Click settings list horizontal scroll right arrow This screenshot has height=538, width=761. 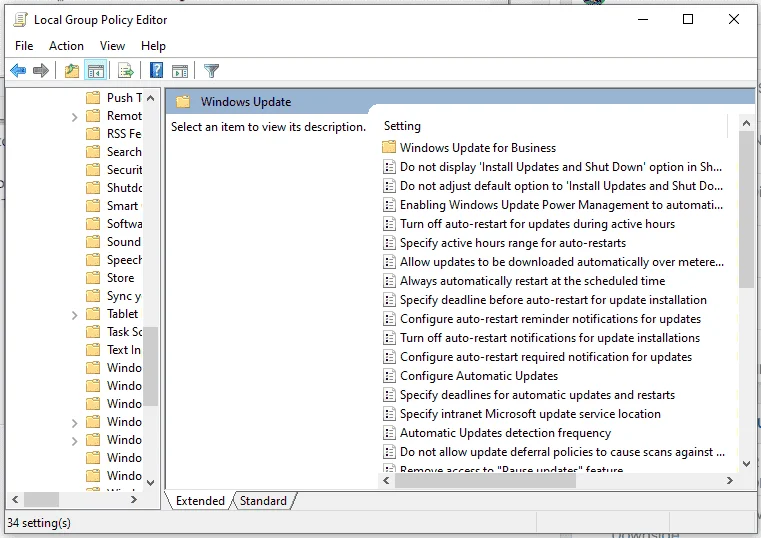tap(729, 480)
